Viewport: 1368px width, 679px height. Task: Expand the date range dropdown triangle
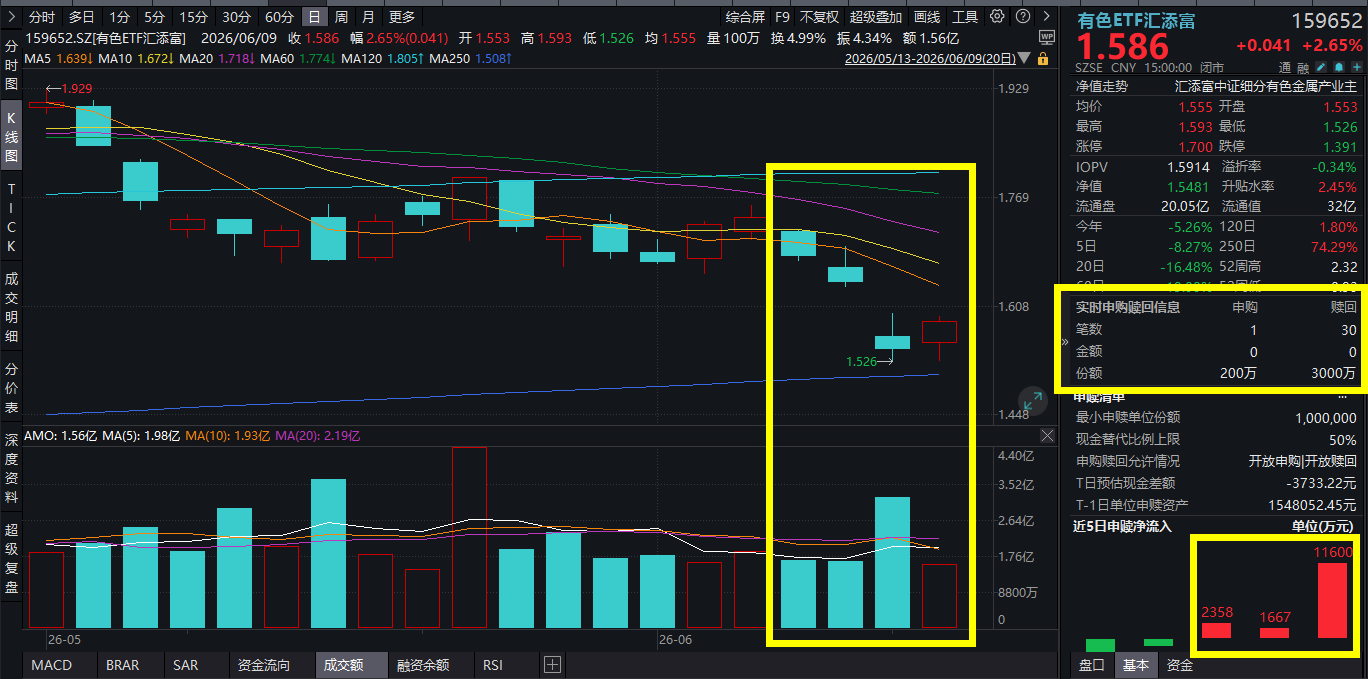1024,58
